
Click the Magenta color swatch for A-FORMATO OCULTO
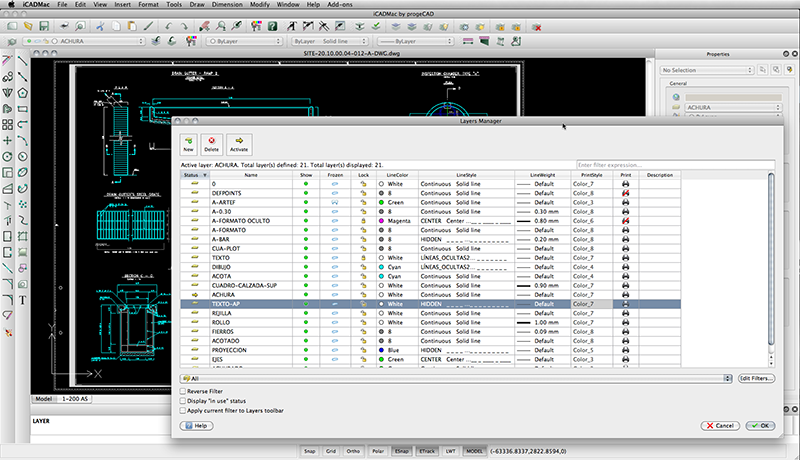coord(382,221)
